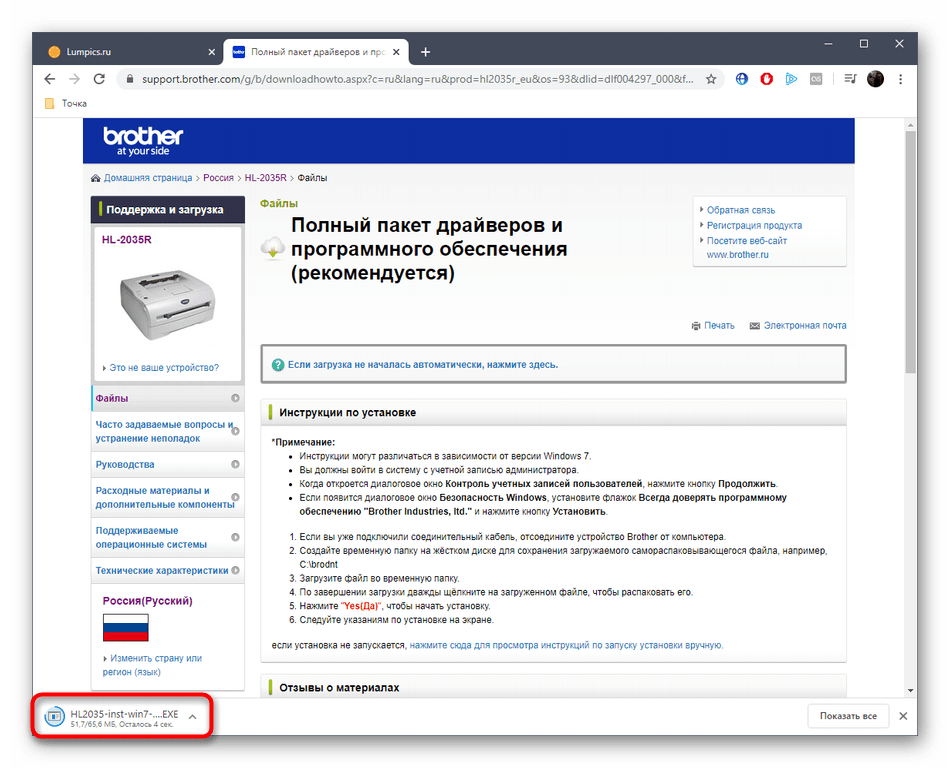Viewport: 950px width, 768px height.
Task: Expand the download item options chevron
Action: [193, 717]
